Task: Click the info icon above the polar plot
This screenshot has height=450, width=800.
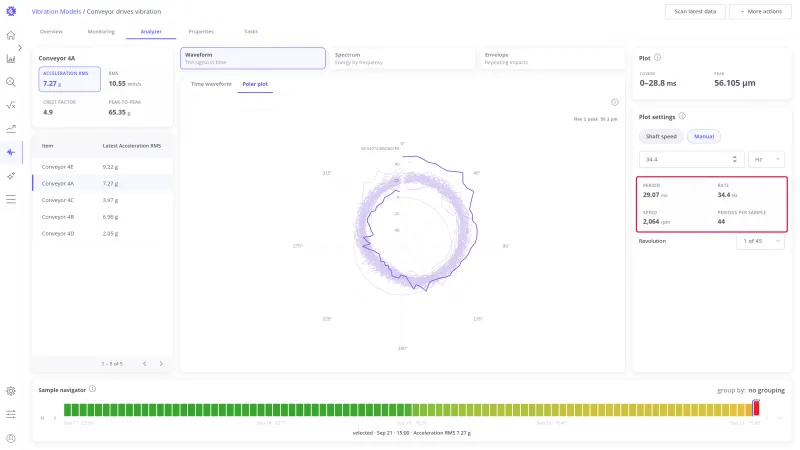Action: coord(615,103)
